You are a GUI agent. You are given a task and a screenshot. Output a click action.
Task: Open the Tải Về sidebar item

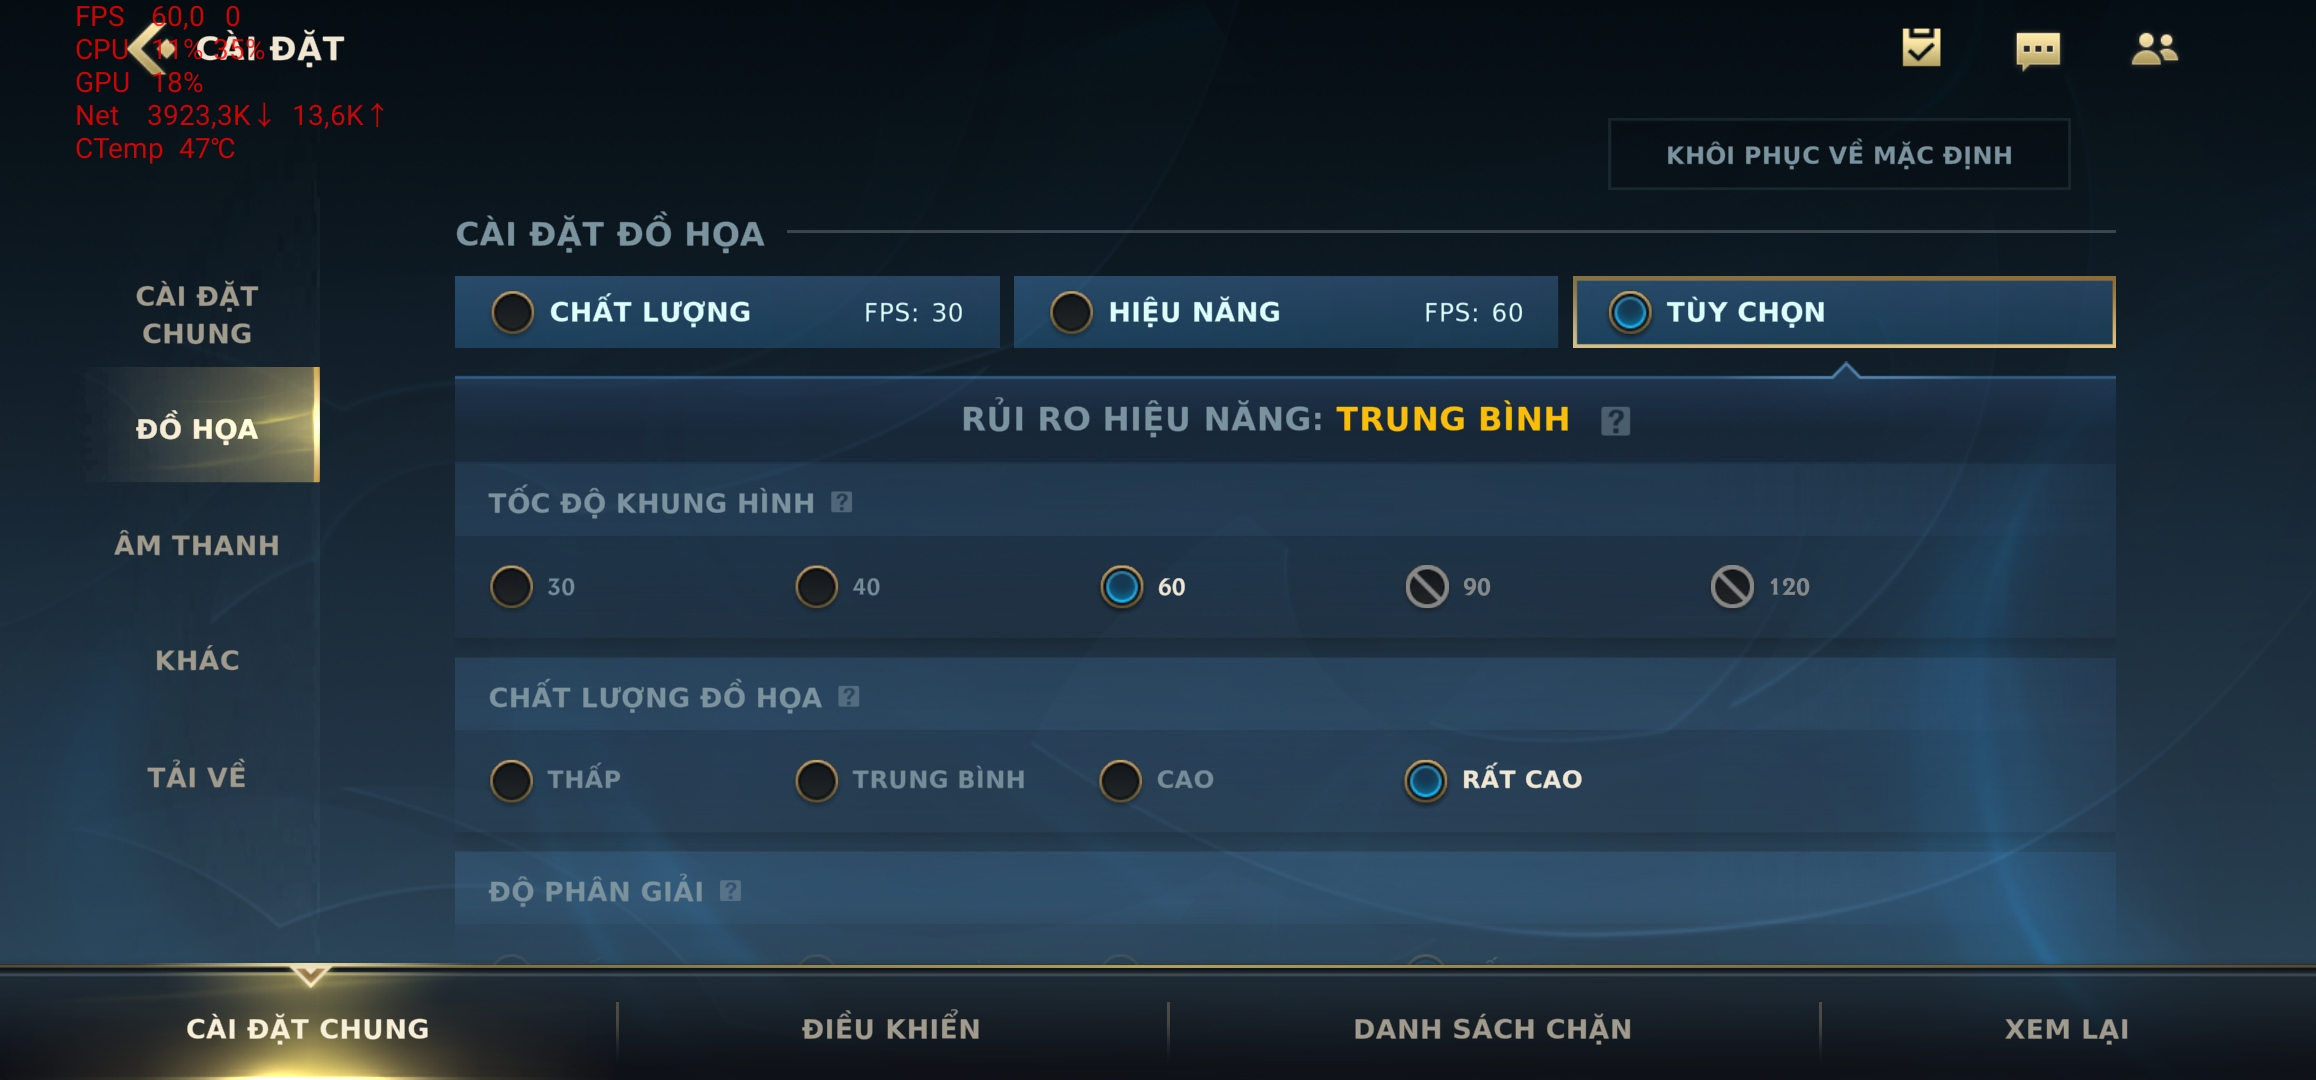point(197,777)
